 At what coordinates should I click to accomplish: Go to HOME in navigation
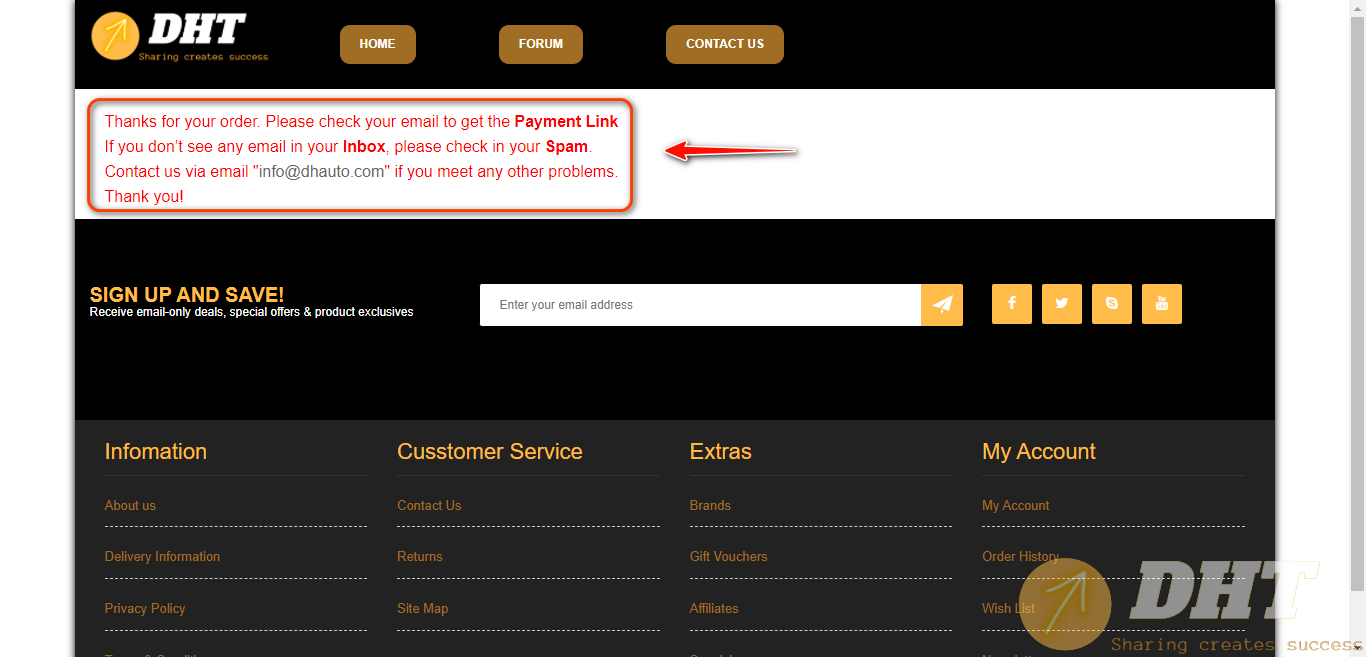pyautogui.click(x=377, y=44)
